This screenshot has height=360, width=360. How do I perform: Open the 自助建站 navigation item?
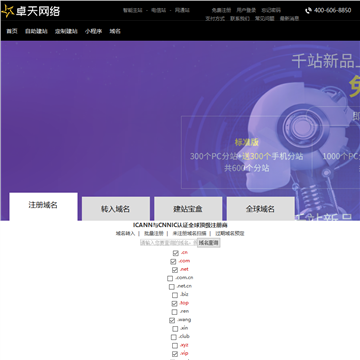pos(36,31)
